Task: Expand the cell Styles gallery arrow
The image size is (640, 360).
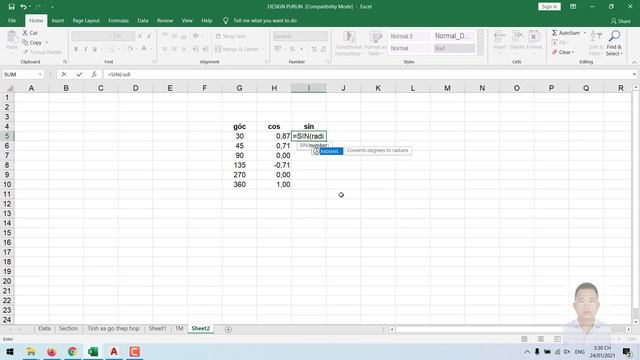Action: coord(481,52)
